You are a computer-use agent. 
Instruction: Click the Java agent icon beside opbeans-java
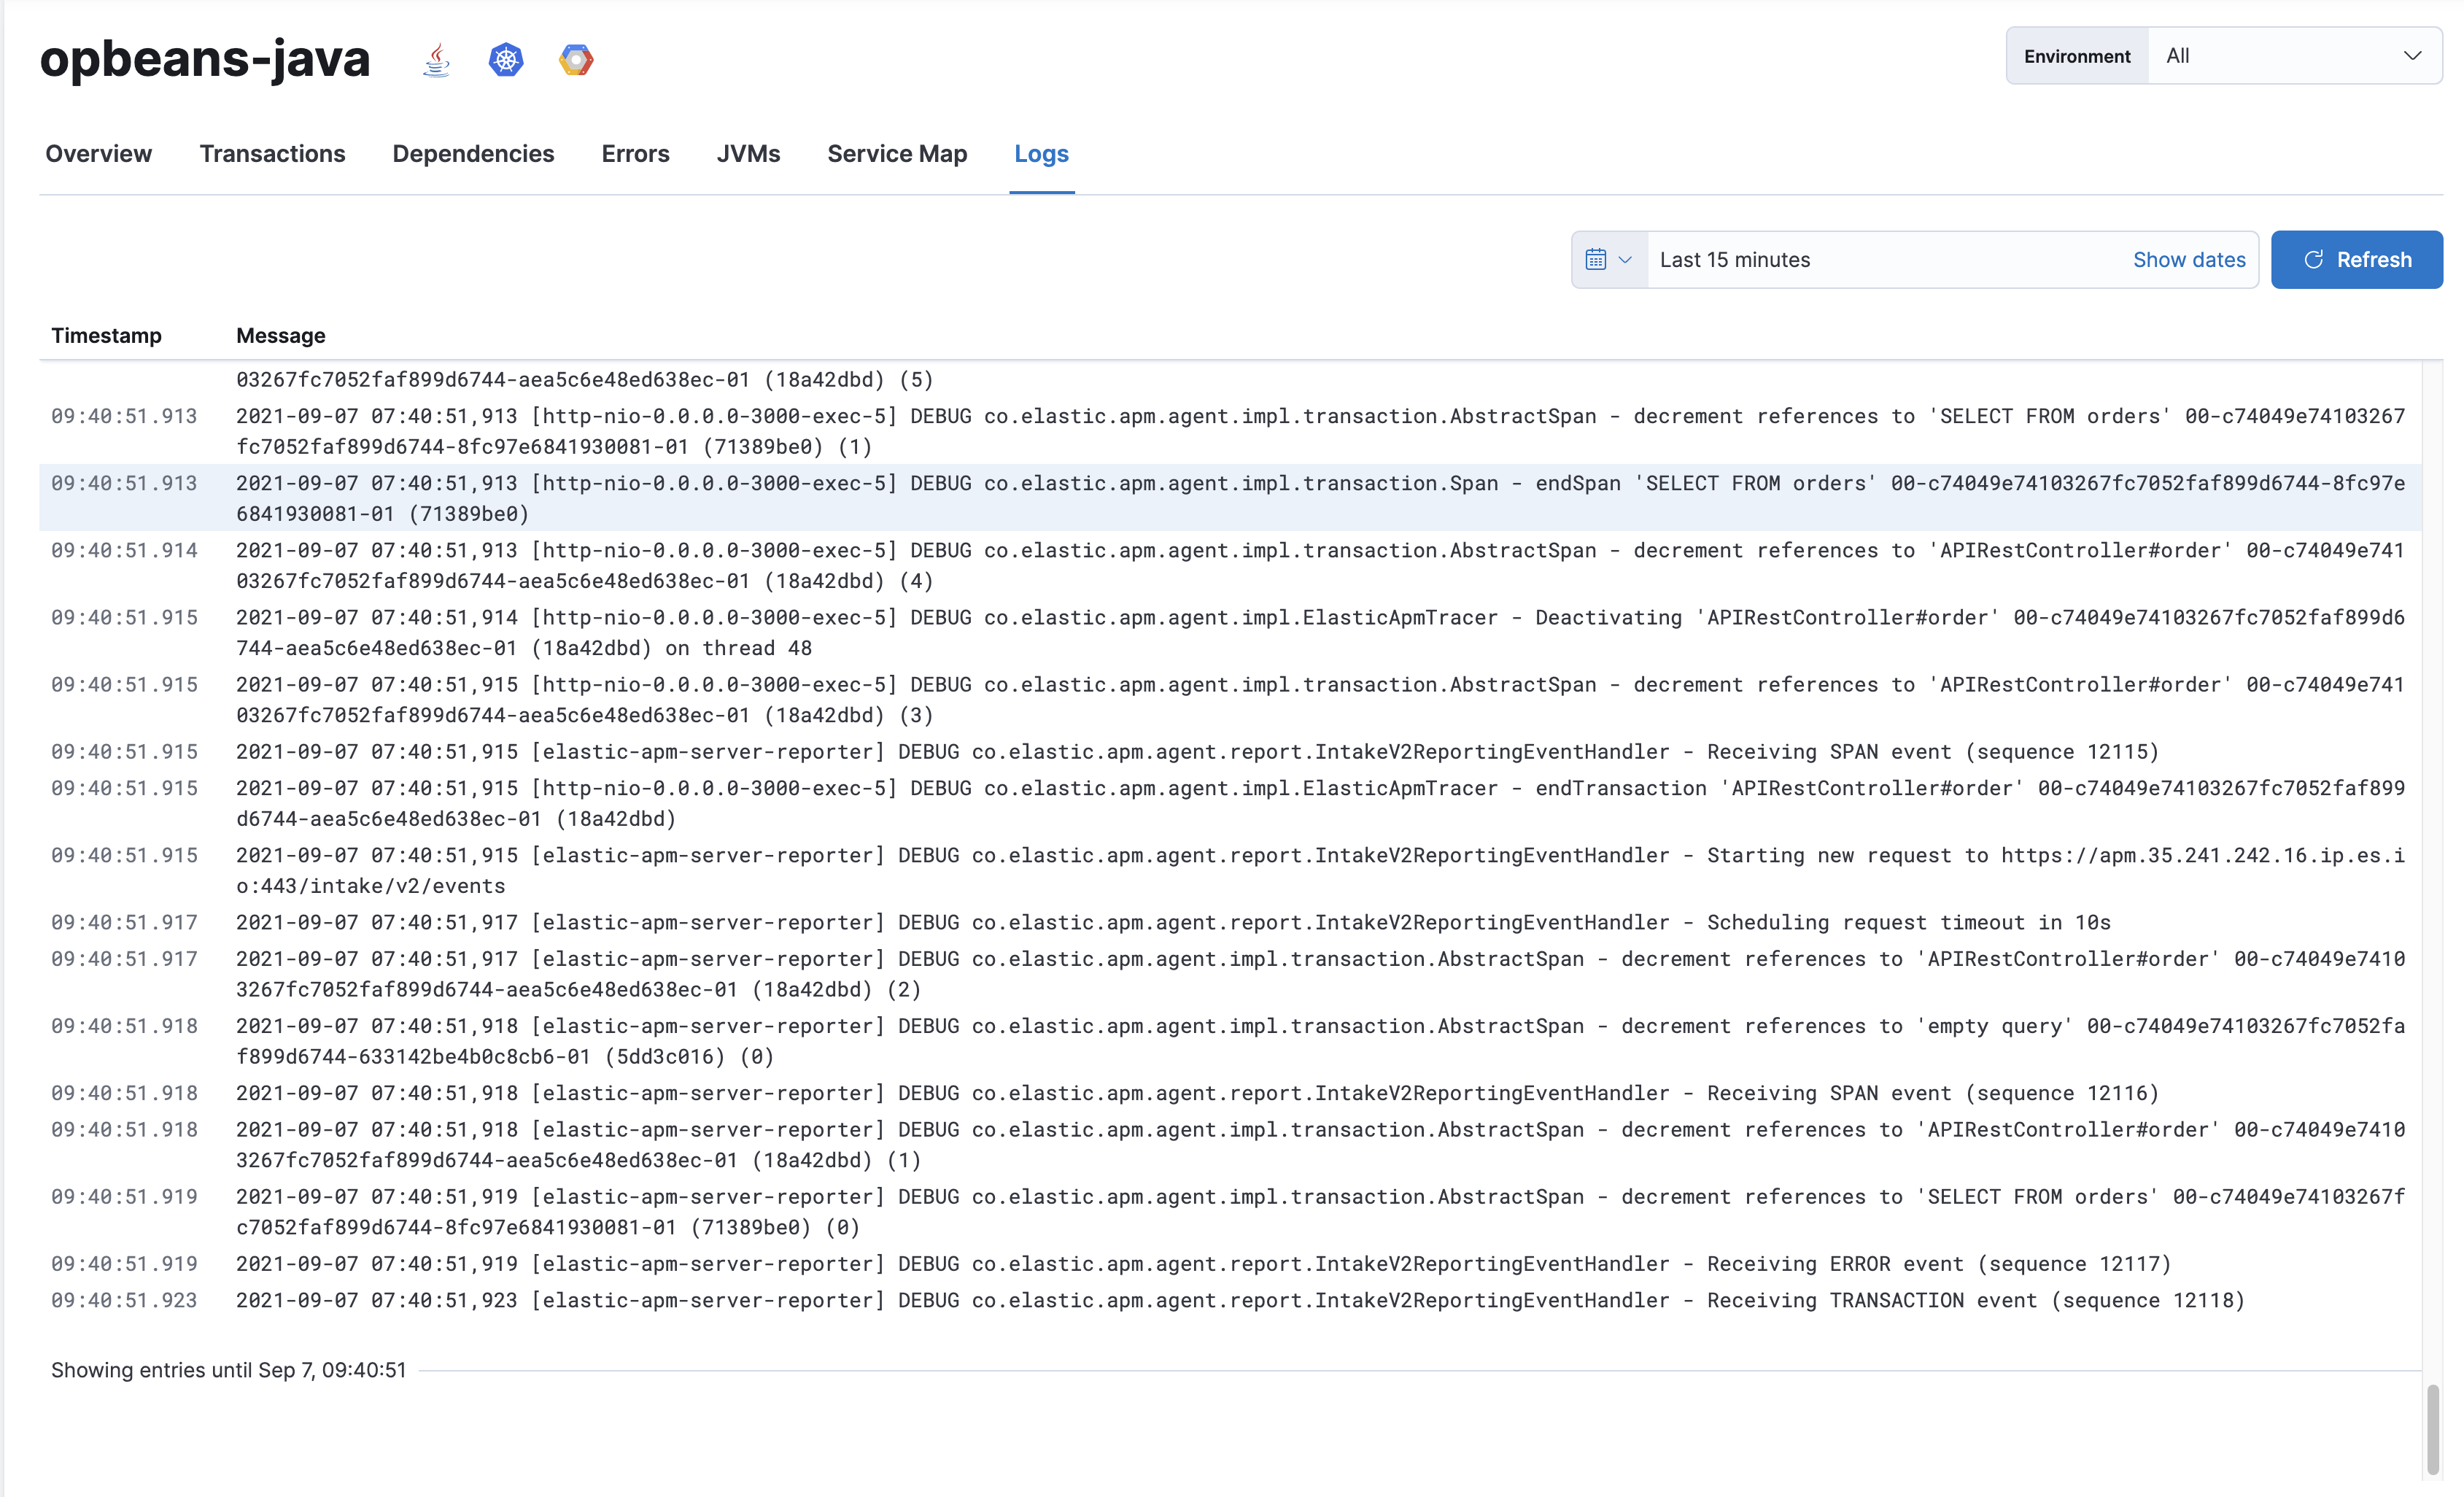pos(436,59)
